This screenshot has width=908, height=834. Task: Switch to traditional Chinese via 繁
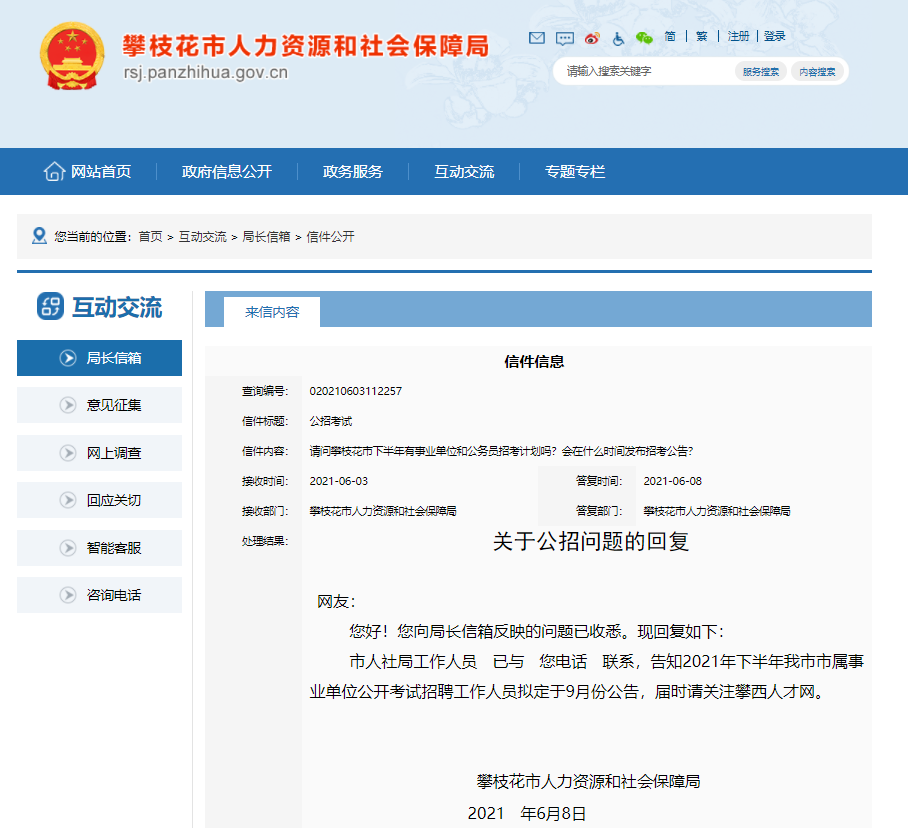(x=700, y=36)
